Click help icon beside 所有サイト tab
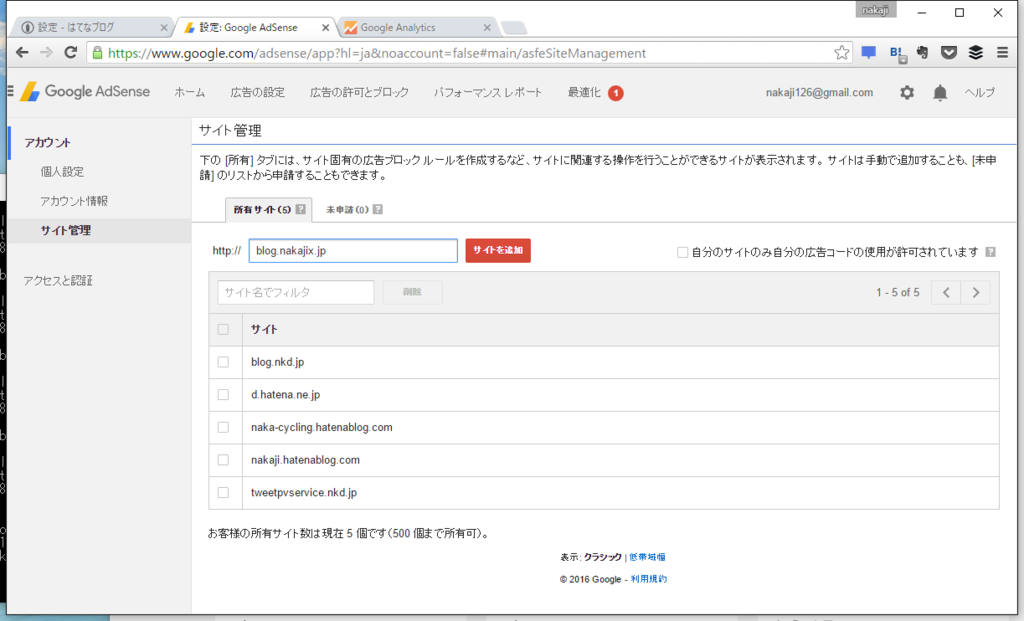The height and width of the screenshot is (621, 1024). coord(300,209)
